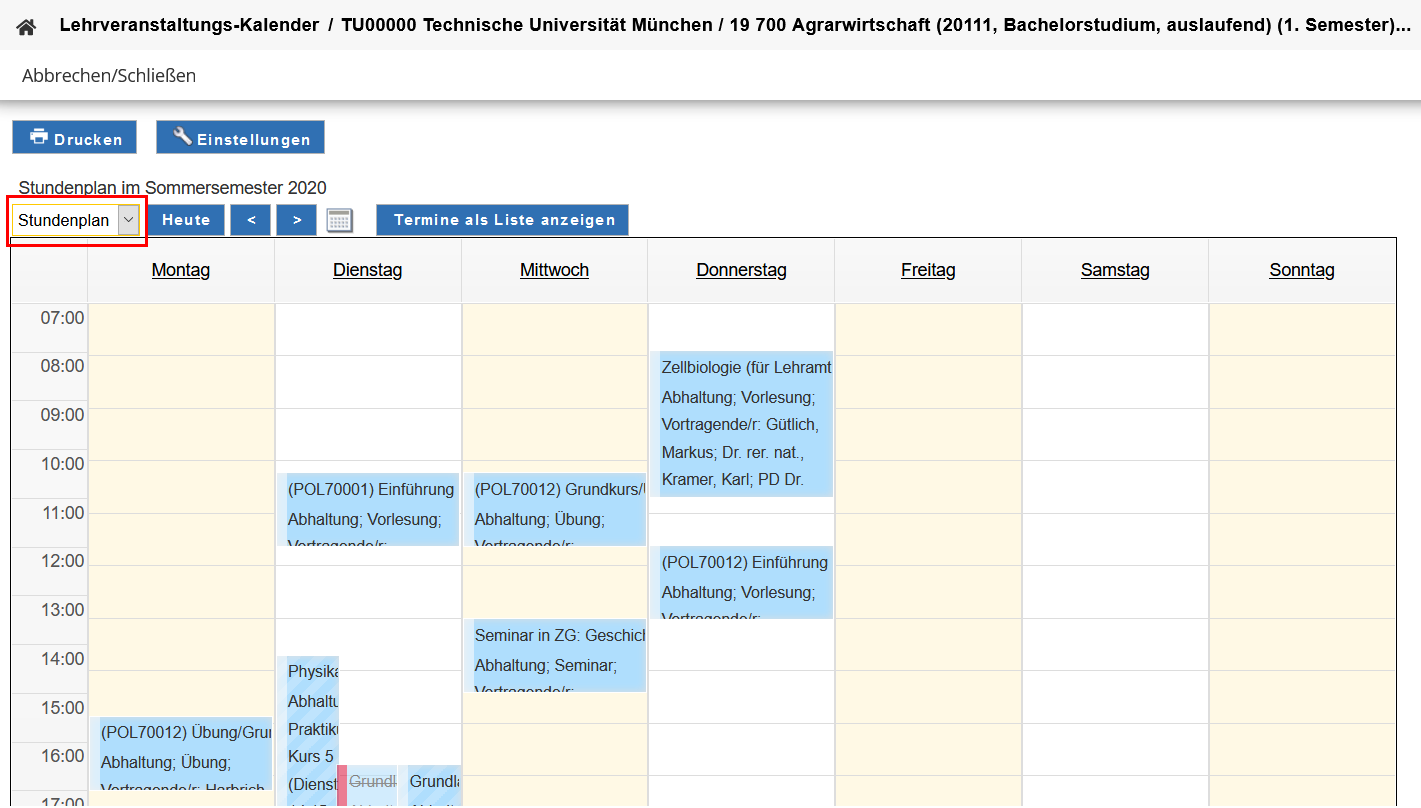The width and height of the screenshot is (1421, 808).
Task: Open the Donnerstag day header link
Action: pos(741,270)
